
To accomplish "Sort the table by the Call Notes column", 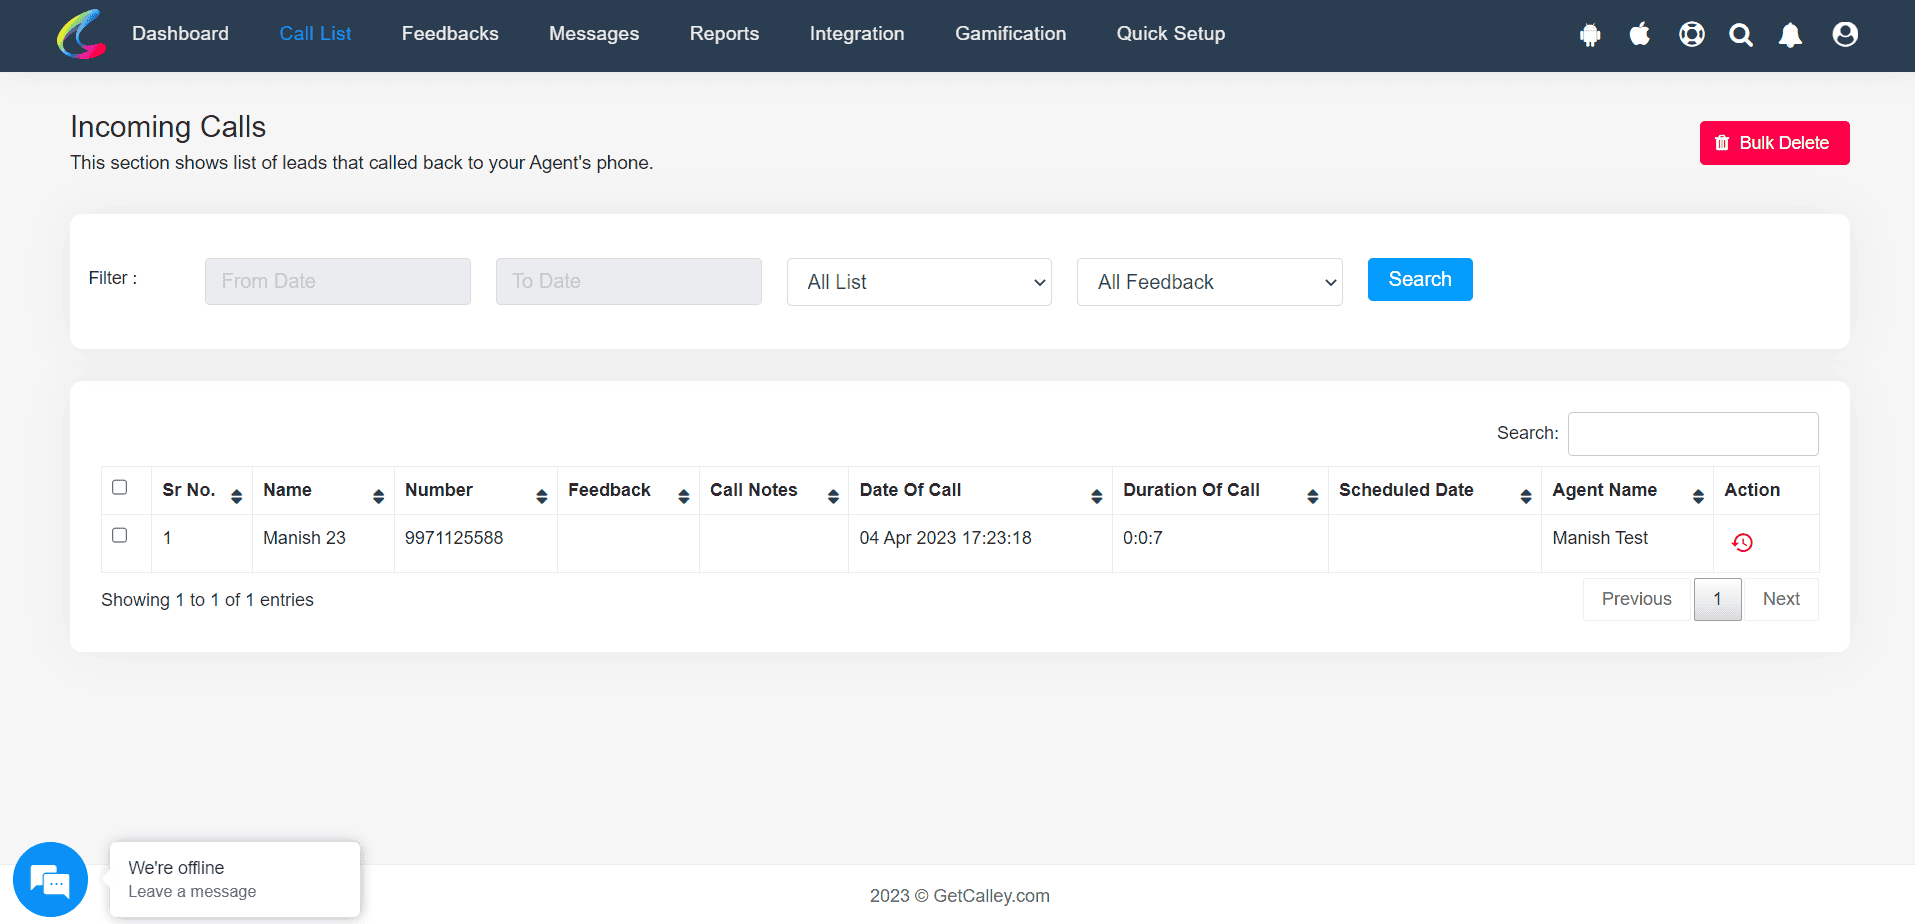I will (x=773, y=490).
